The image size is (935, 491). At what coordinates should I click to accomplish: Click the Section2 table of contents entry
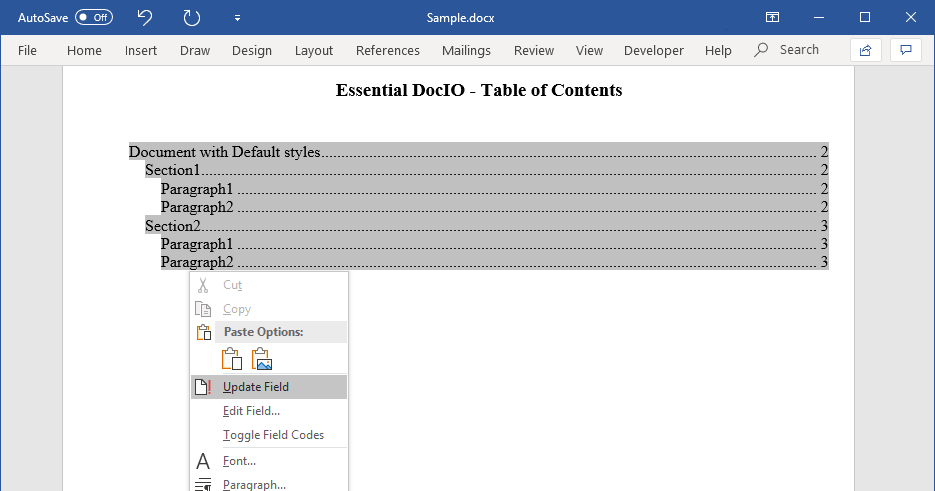point(172,226)
